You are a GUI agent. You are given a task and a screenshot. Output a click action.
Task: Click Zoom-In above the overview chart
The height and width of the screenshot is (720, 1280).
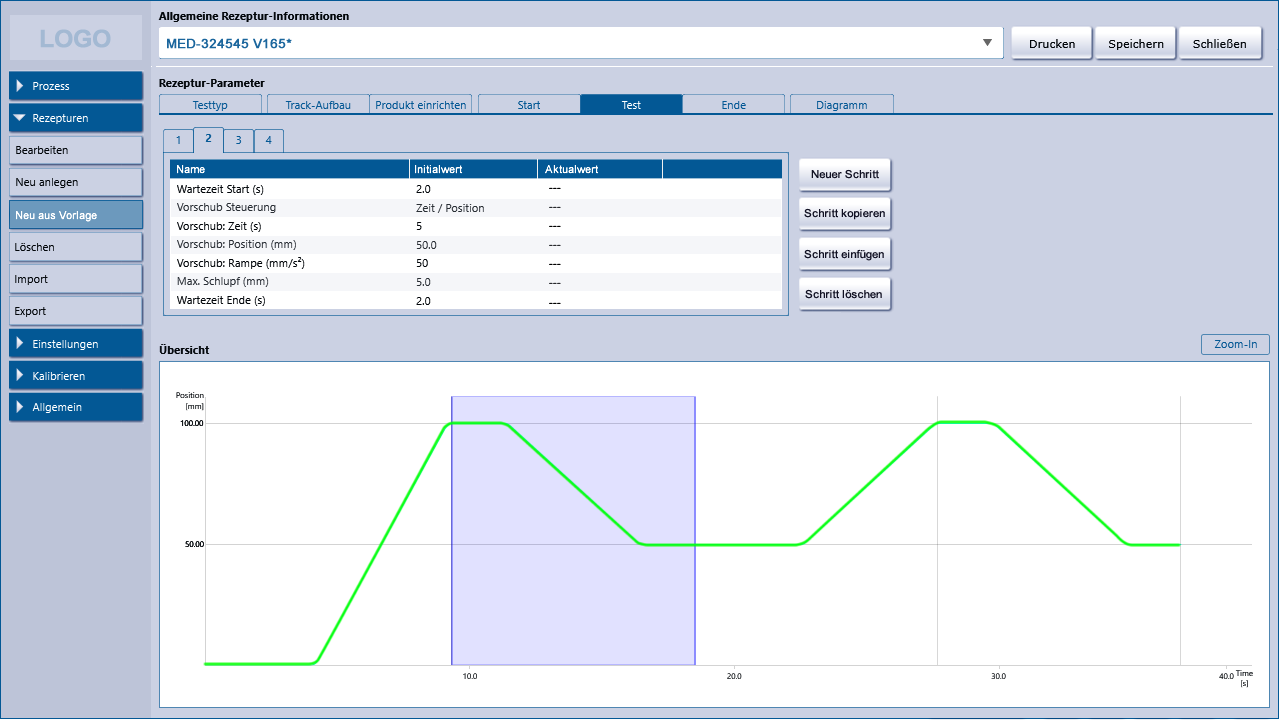point(1235,344)
